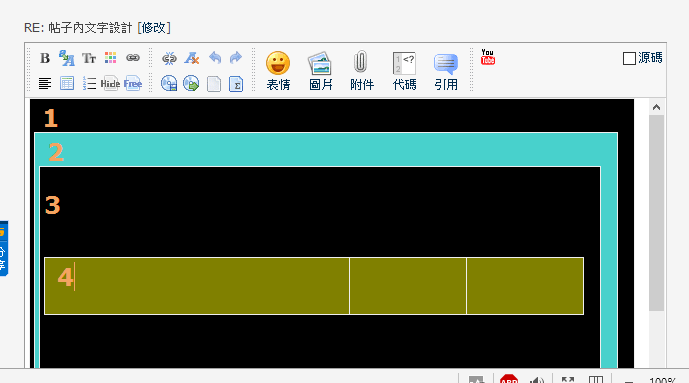Remove link with unlink icon
The image size is (689, 383).
coord(169,58)
